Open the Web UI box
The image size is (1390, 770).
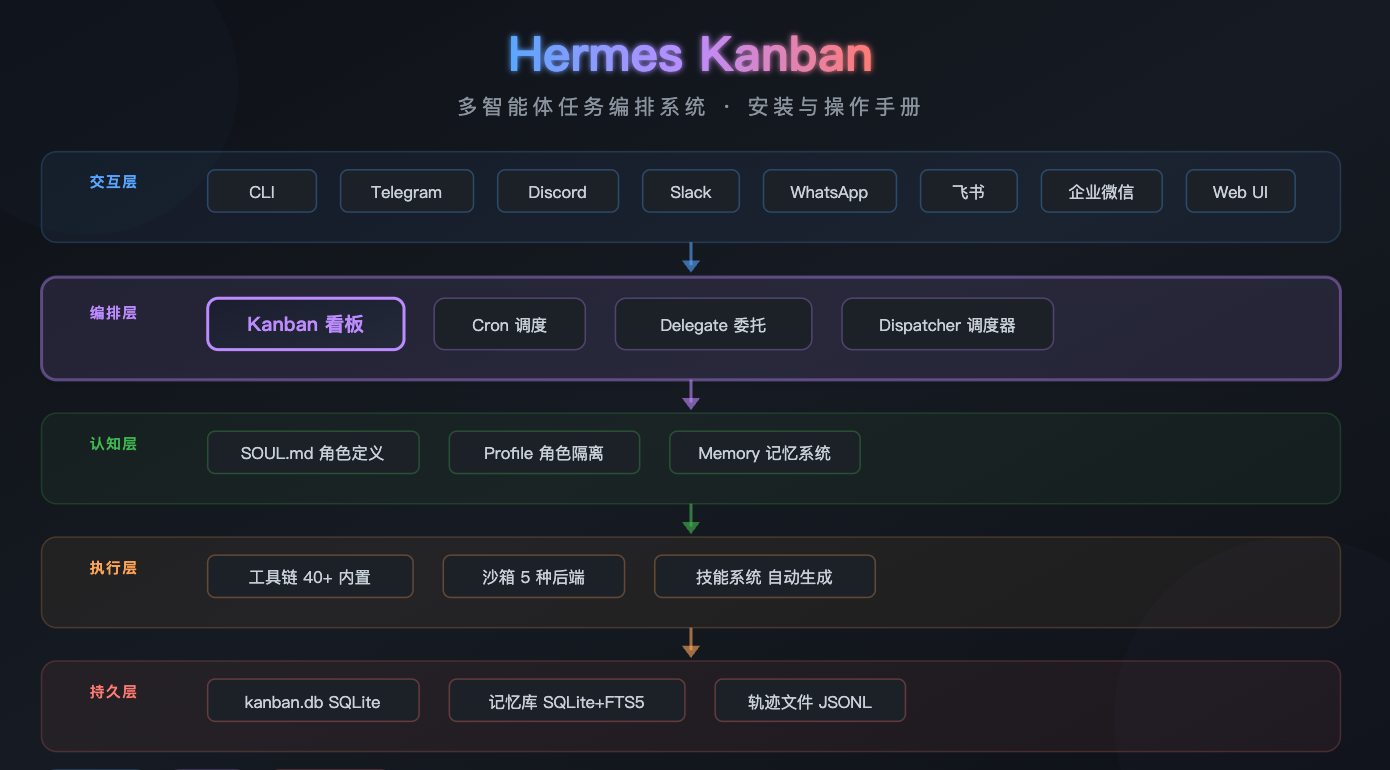click(x=1240, y=191)
